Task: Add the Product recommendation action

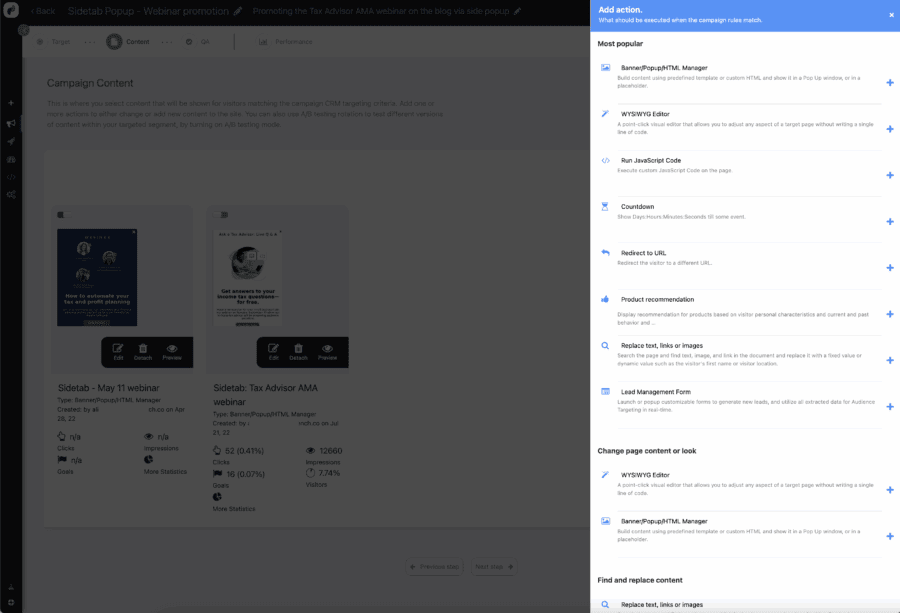Action: pos(889,314)
